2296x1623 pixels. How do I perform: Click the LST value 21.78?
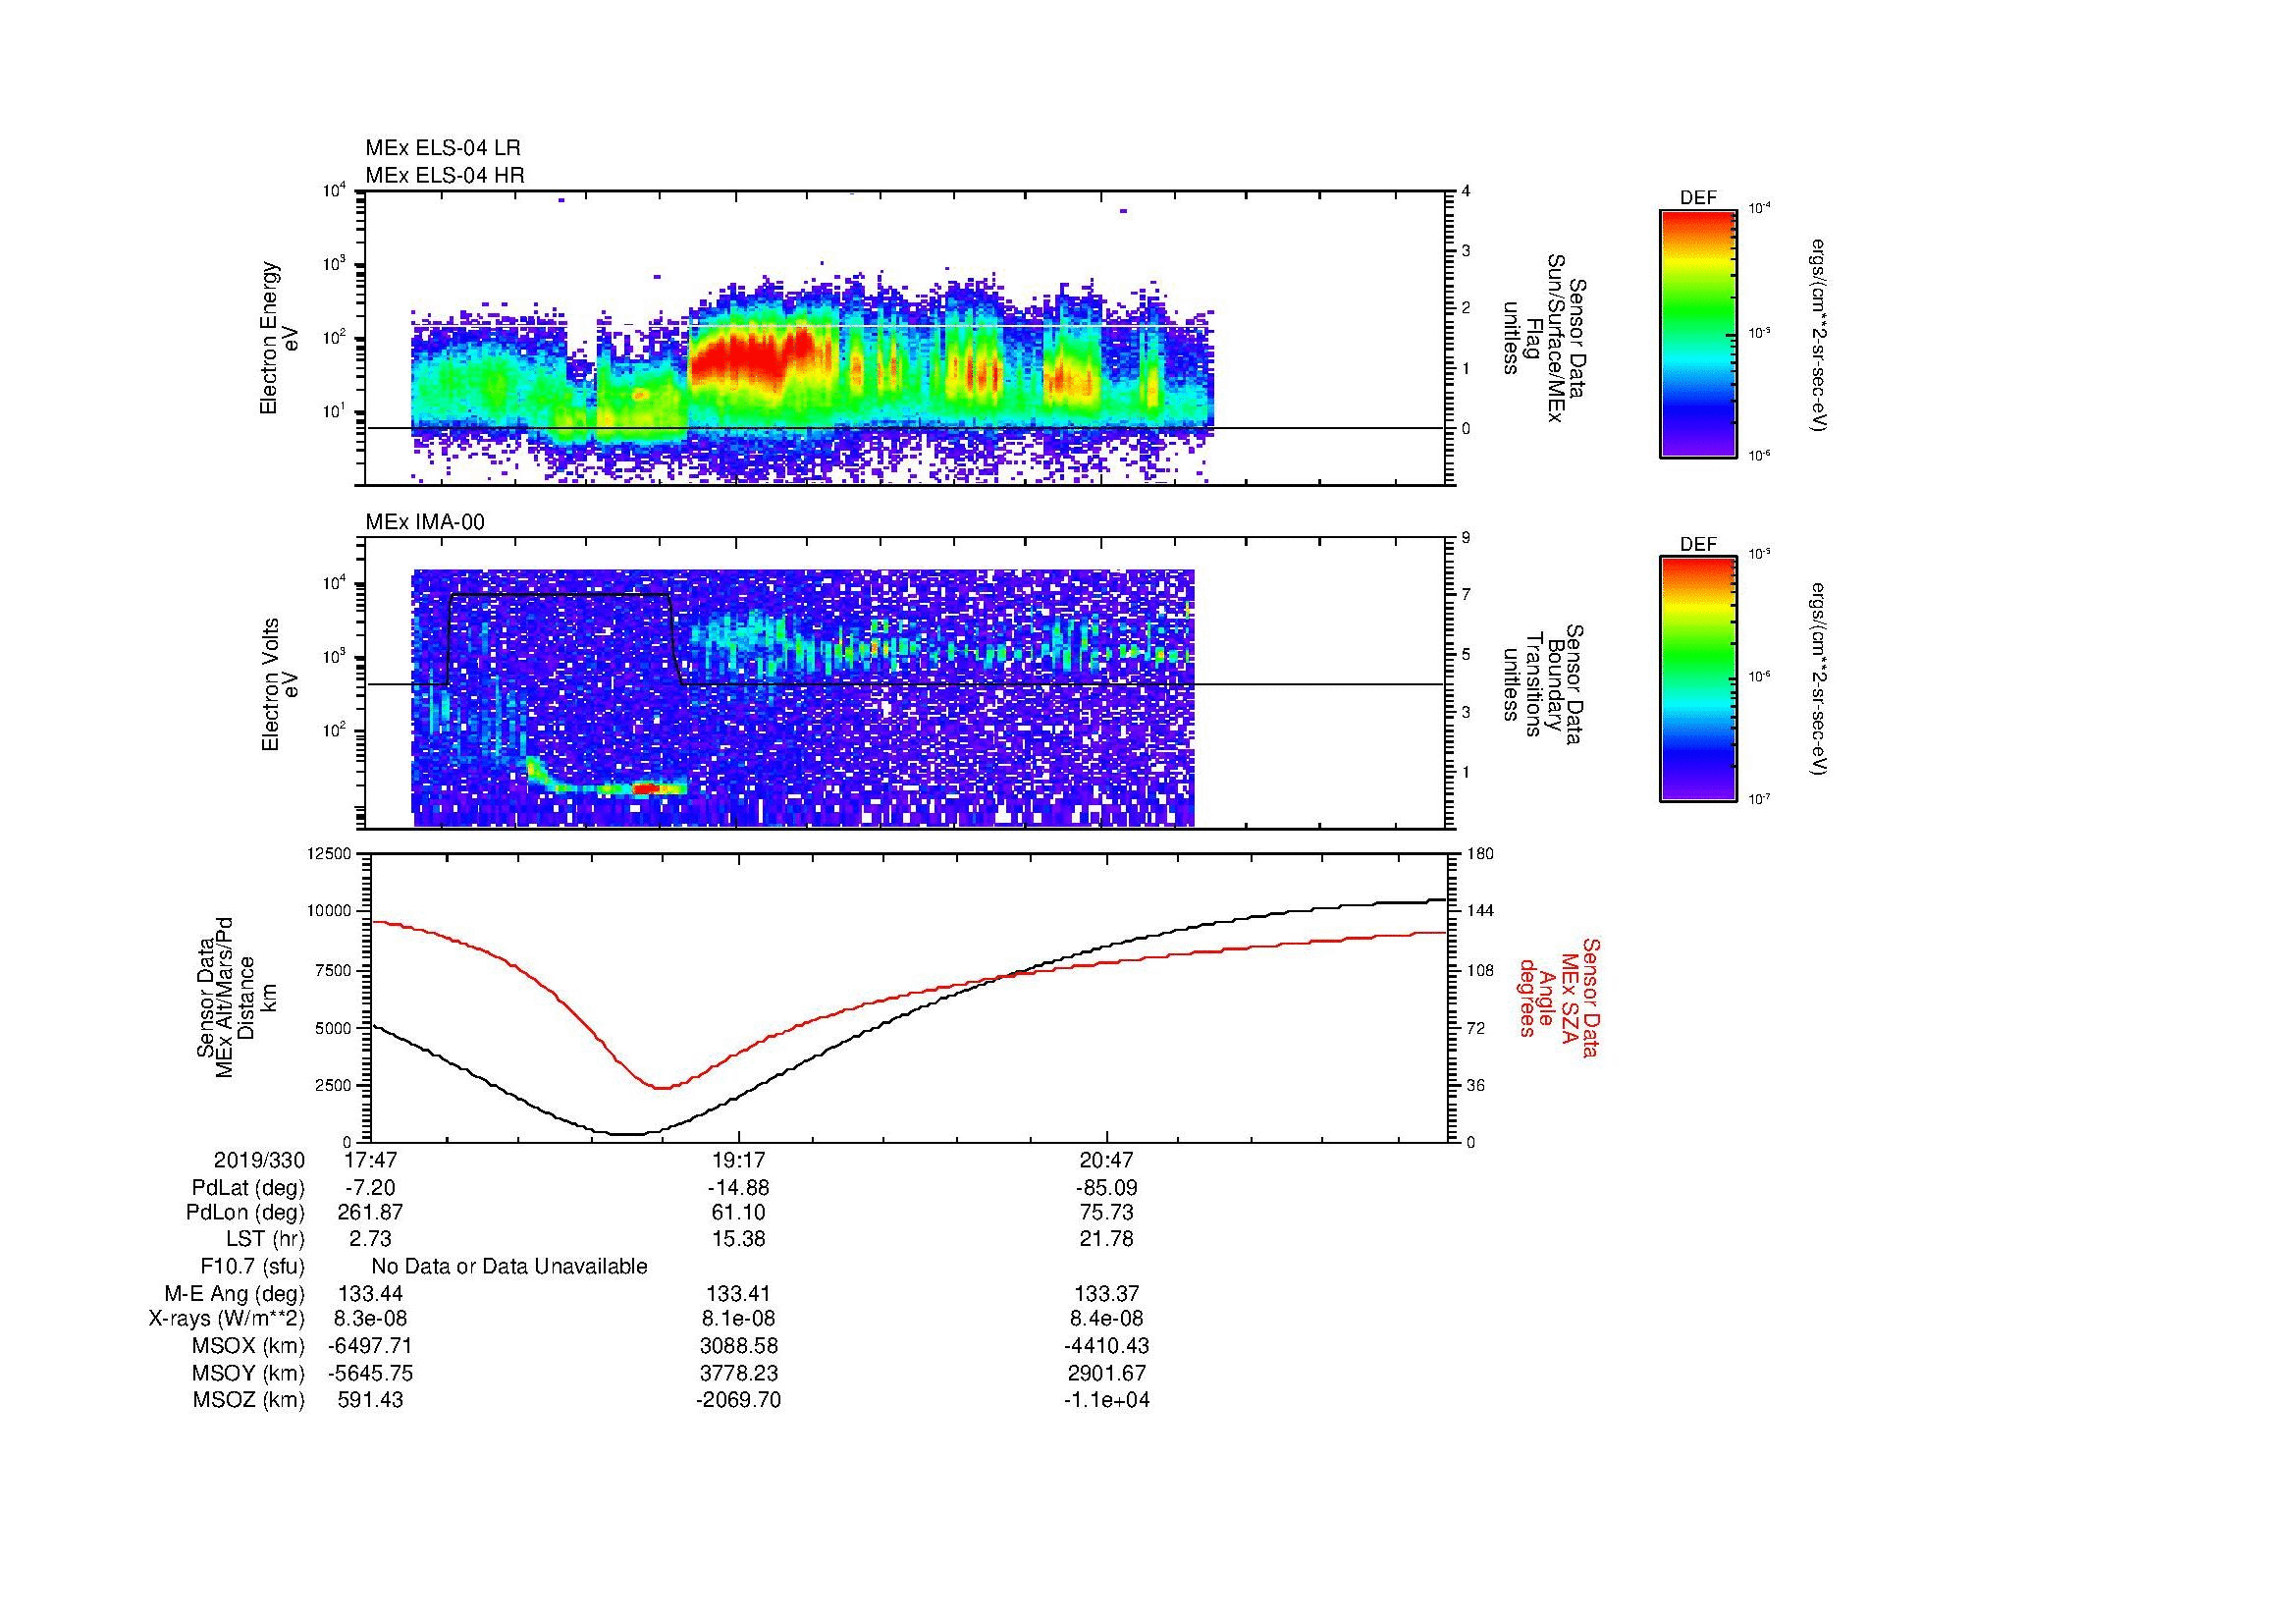(x=1107, y=1239)
